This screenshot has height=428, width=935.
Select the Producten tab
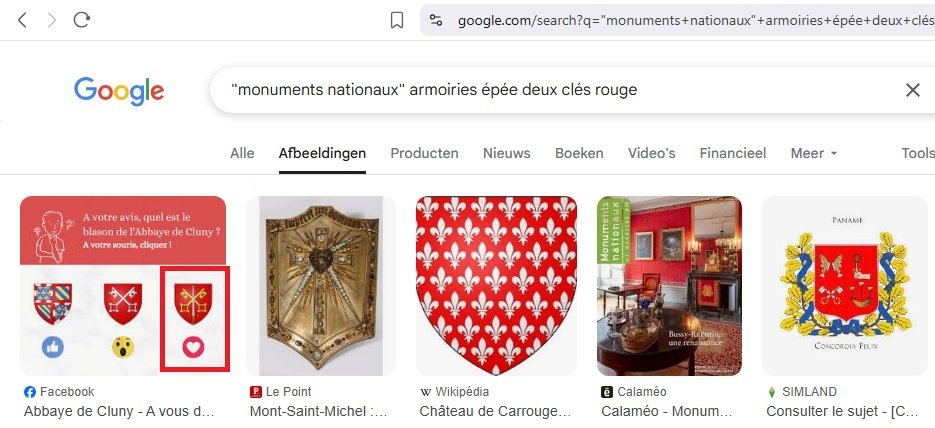(x=424, y=153)
